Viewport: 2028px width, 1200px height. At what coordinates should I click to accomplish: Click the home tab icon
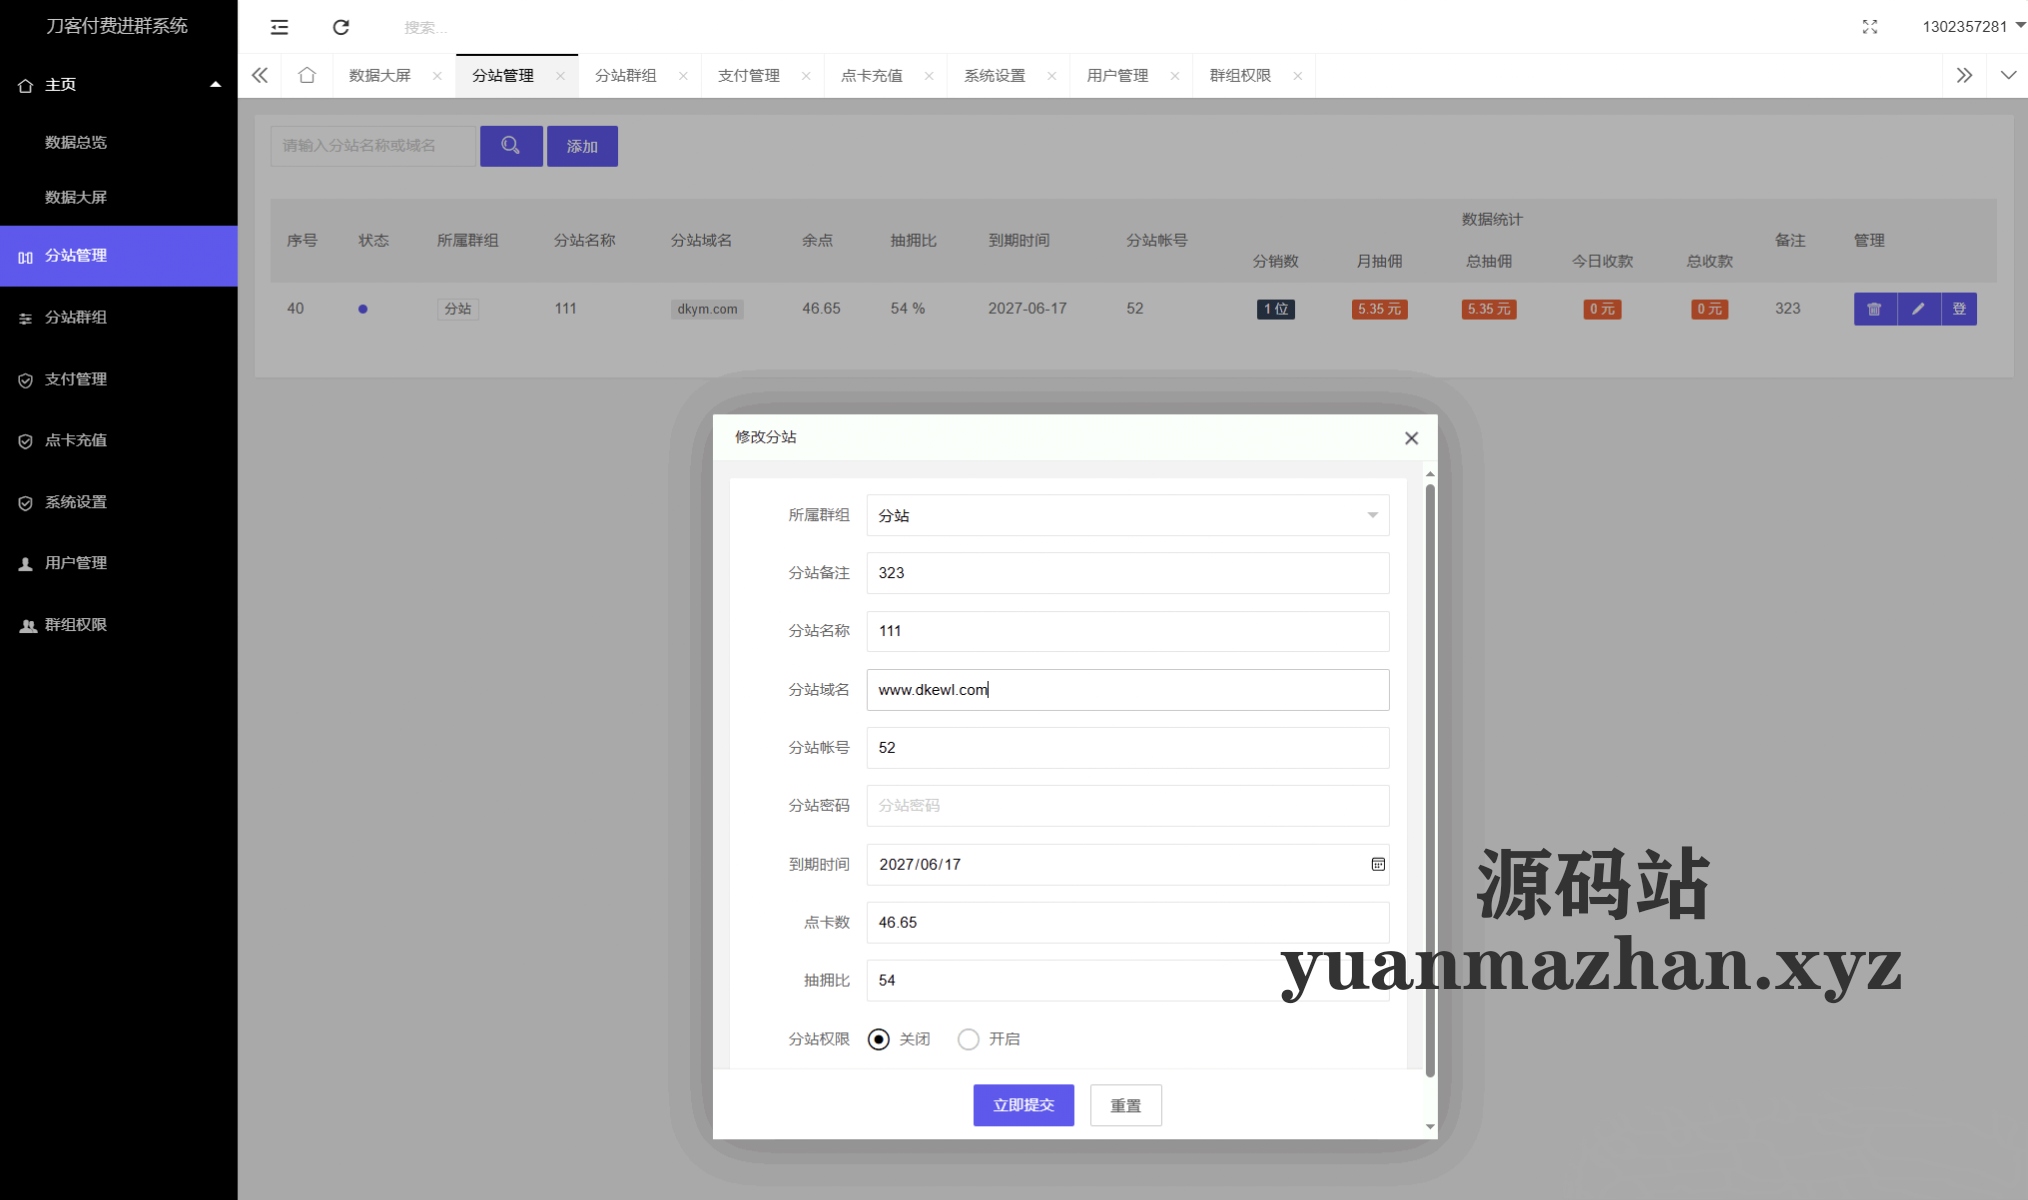click(307, 76)
